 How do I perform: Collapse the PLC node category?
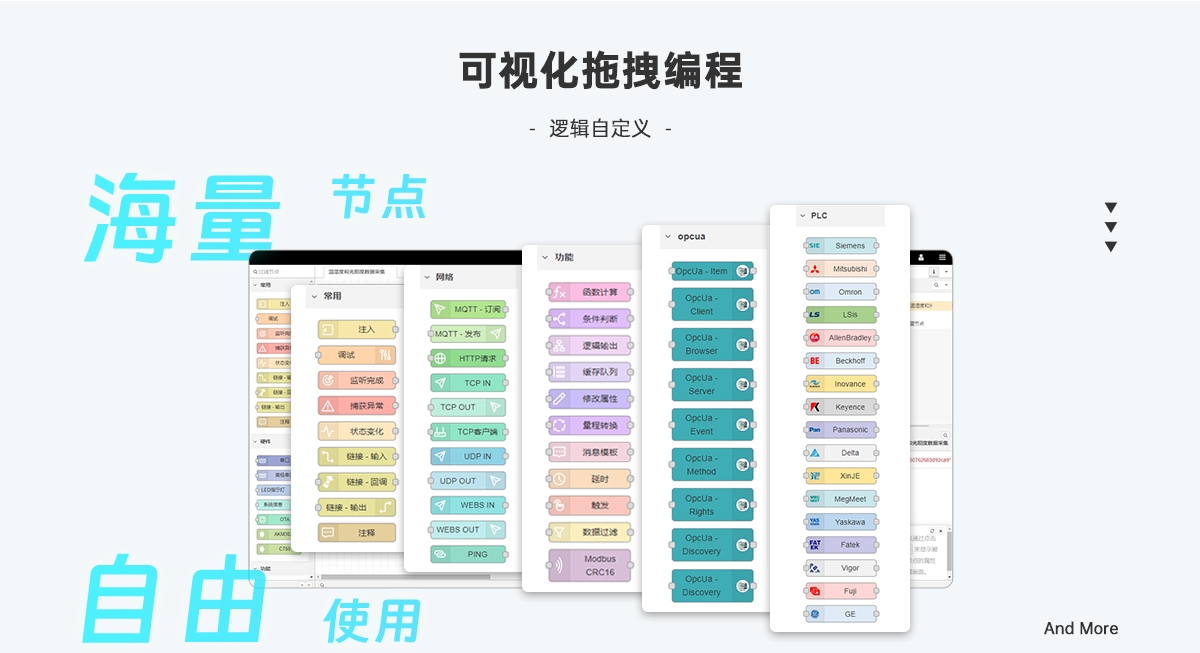tap(802, 216)
